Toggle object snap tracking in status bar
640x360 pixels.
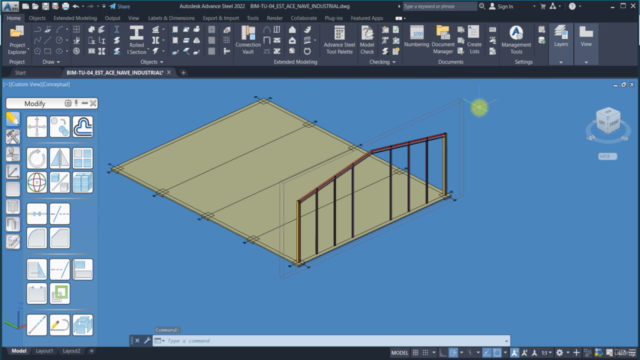tap(487, 353)
